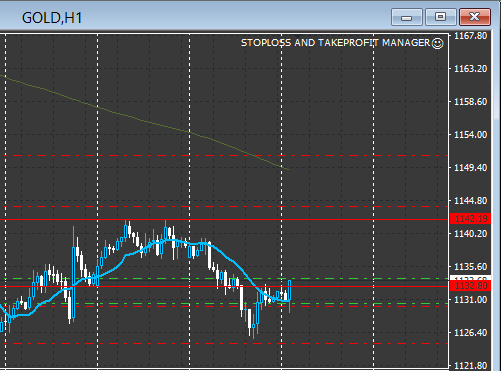Restore the GOLD,H1 chart window size

click(x=441, y=17)
